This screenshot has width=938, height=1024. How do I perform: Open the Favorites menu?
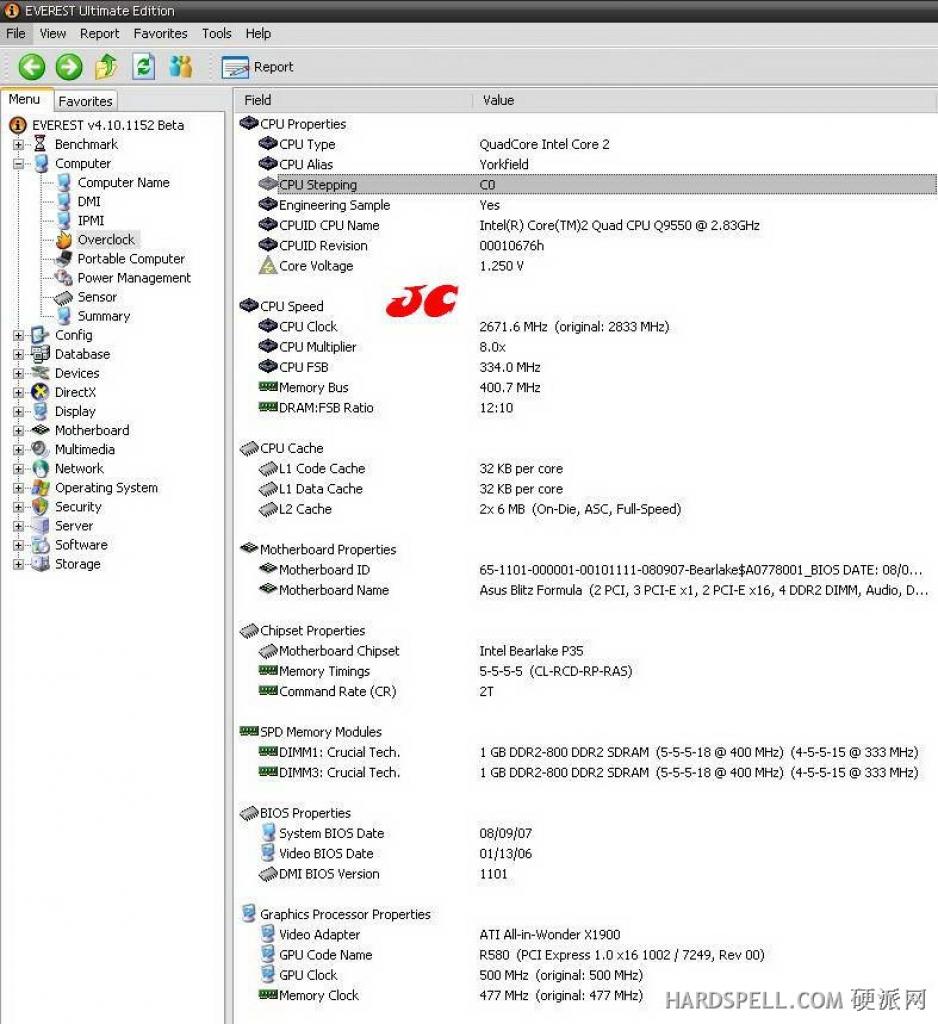pos(160,33)
